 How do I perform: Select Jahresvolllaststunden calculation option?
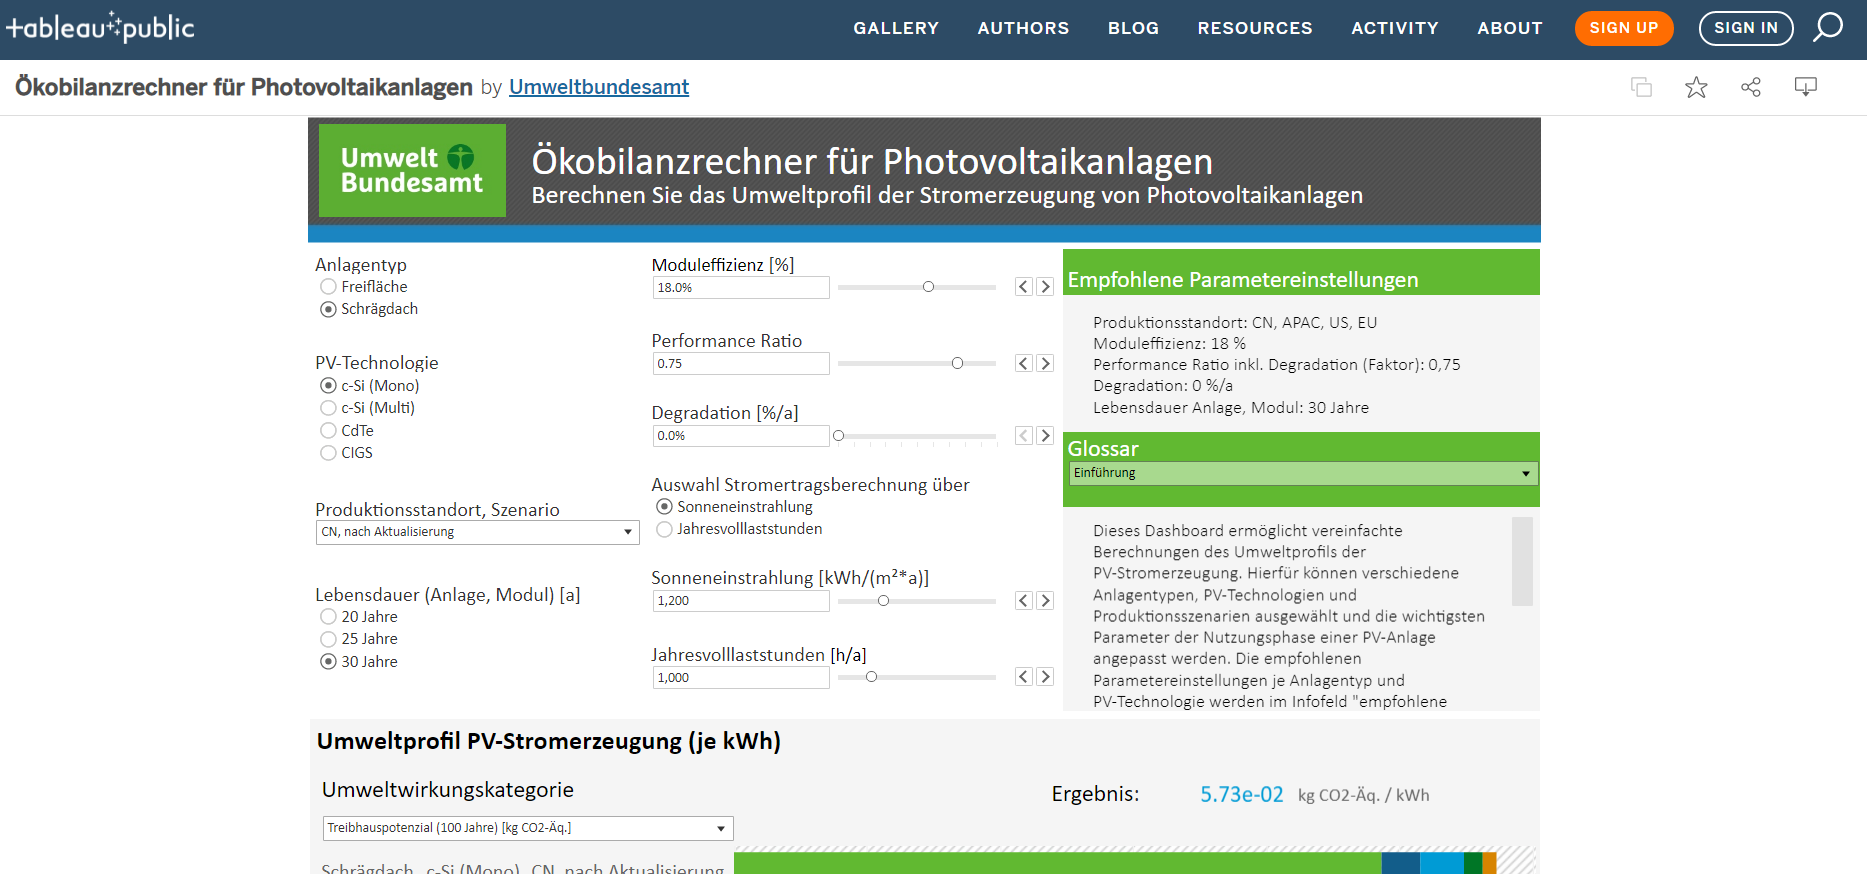[664, 529]
